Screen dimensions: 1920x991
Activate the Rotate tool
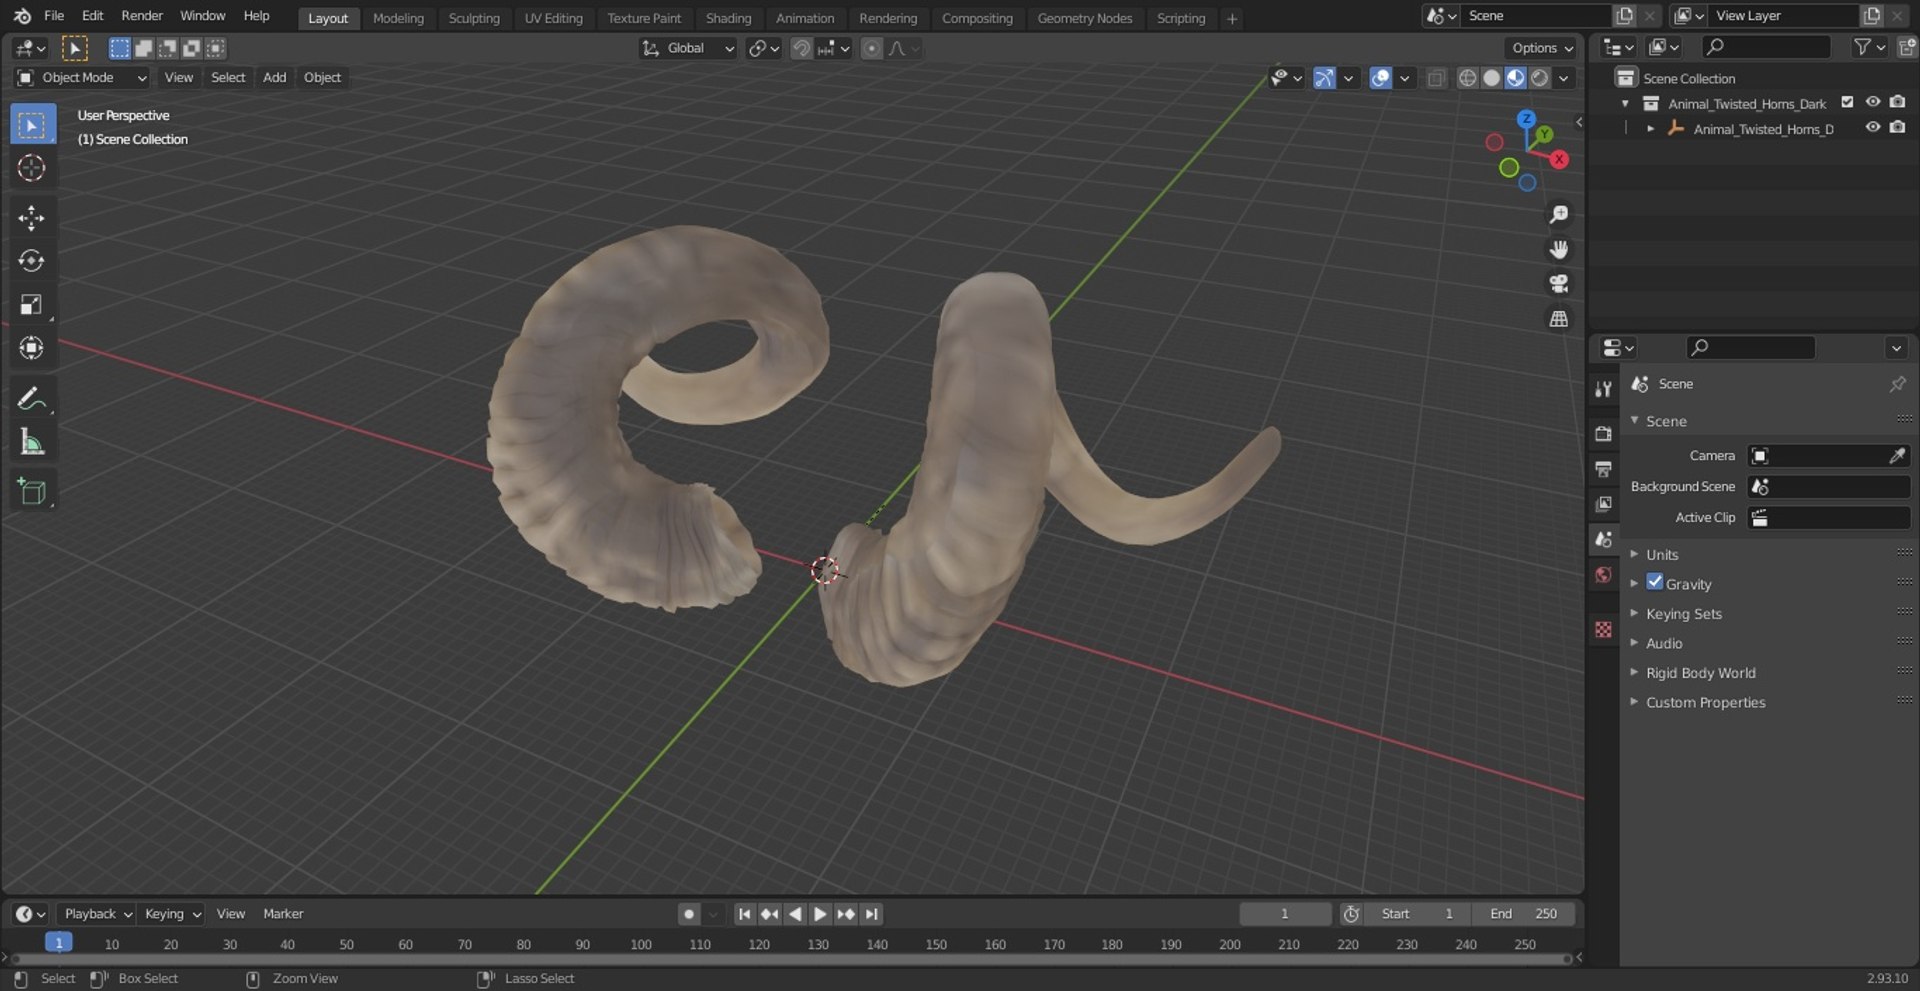(x=32, y=261)
